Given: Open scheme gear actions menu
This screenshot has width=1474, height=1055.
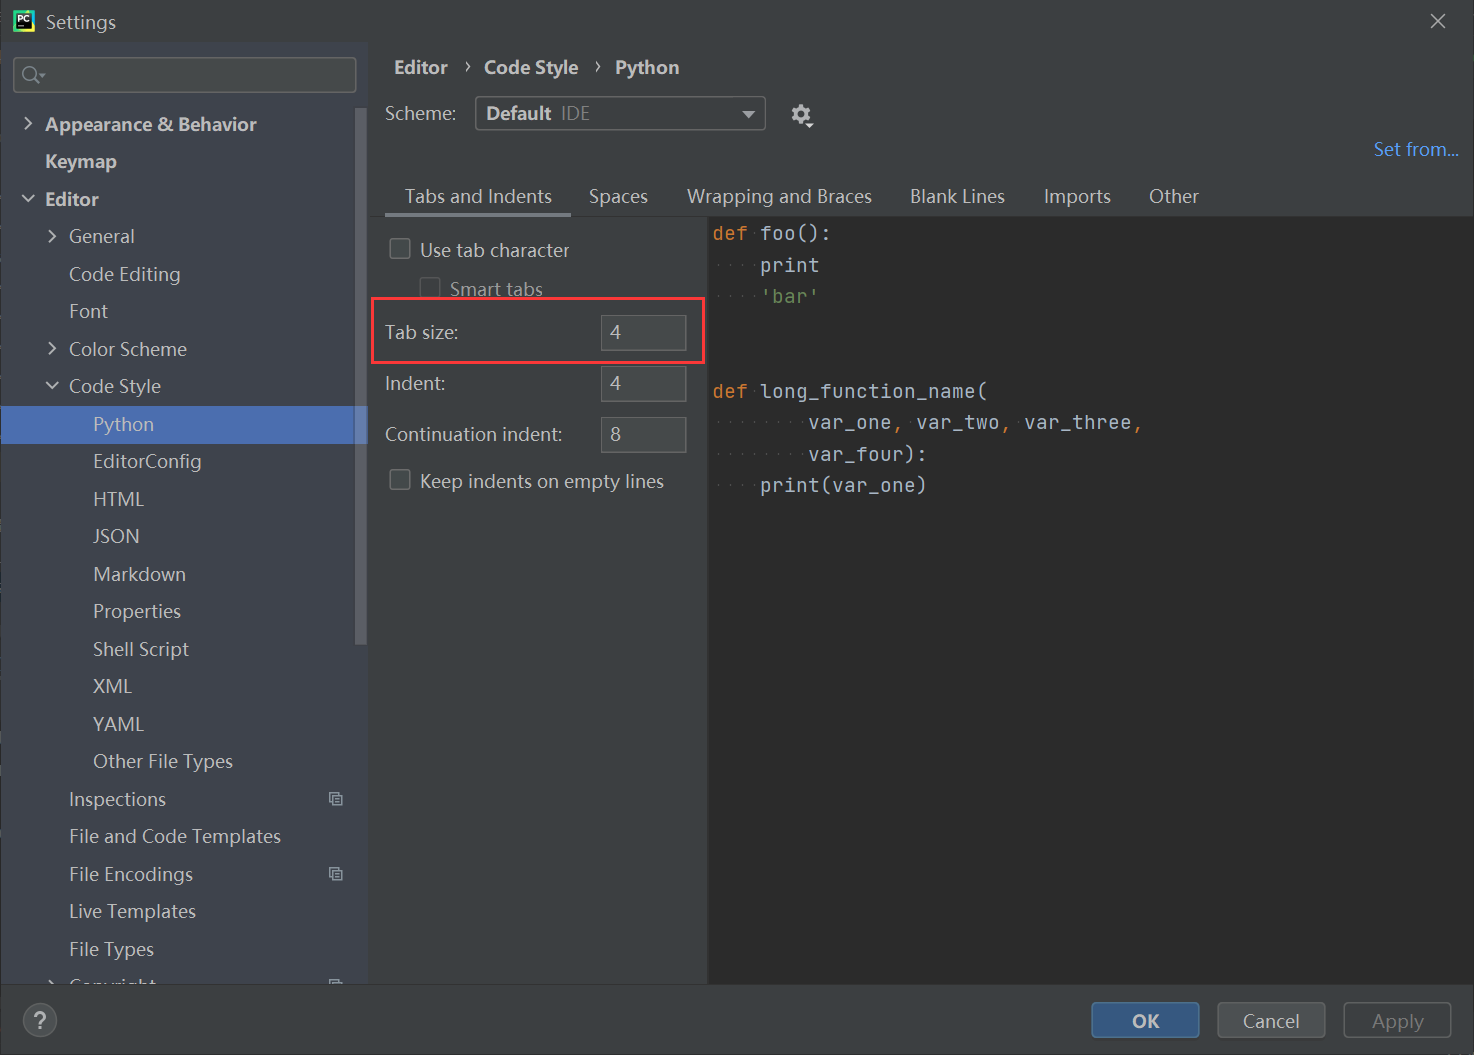Looking at the screenshot, I should pyautogui.click(x=801, y=115).
